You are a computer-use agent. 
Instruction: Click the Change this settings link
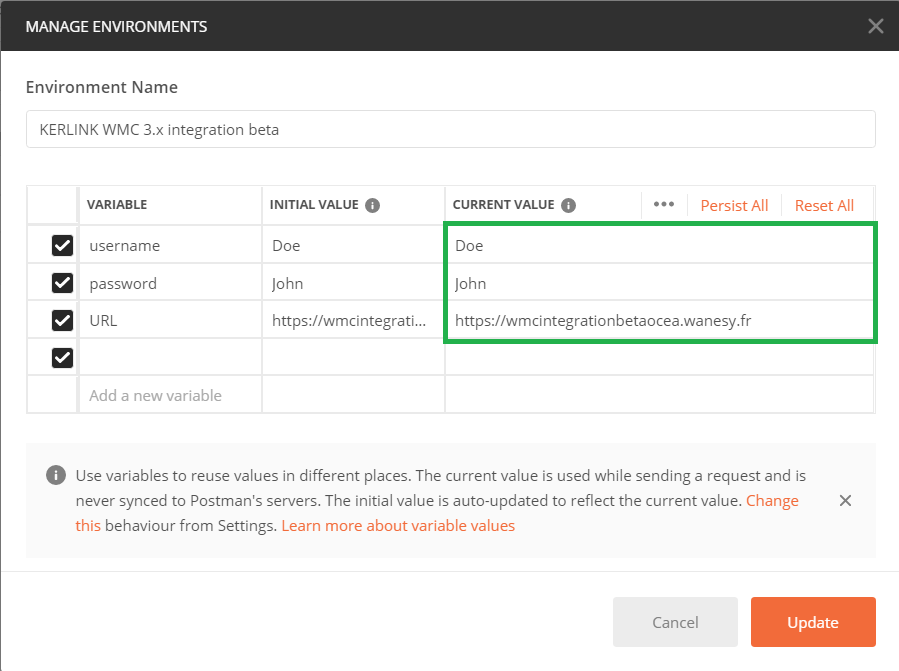tap(772, 500)
